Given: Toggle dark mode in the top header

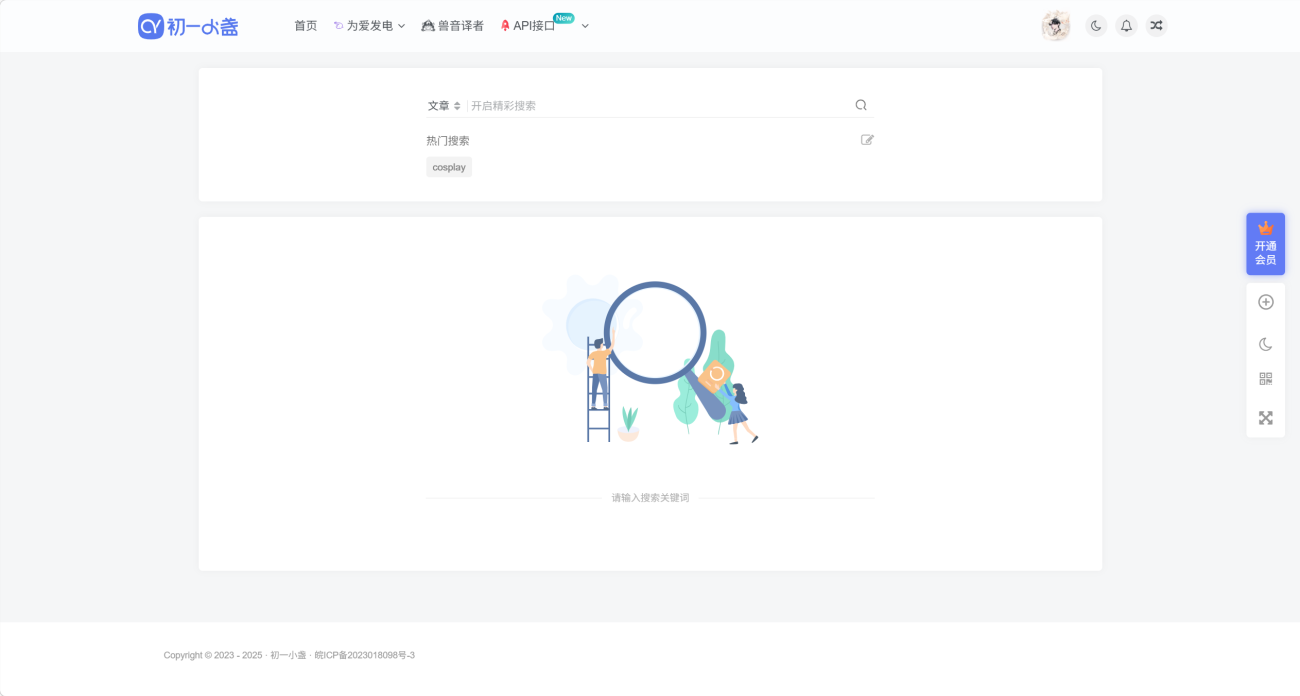Looking at the screenshot, I should [1096, 26].
